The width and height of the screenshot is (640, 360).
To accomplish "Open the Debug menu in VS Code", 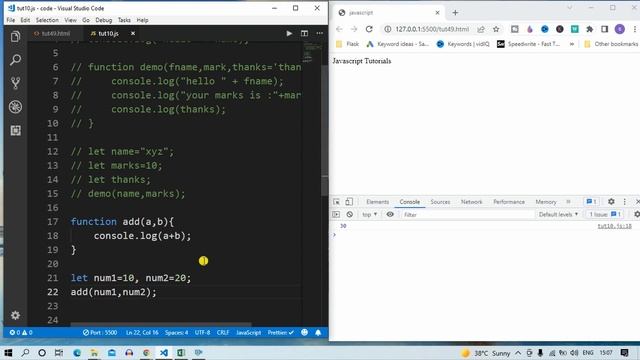I will pyautogui.click(x=104, y=20).
